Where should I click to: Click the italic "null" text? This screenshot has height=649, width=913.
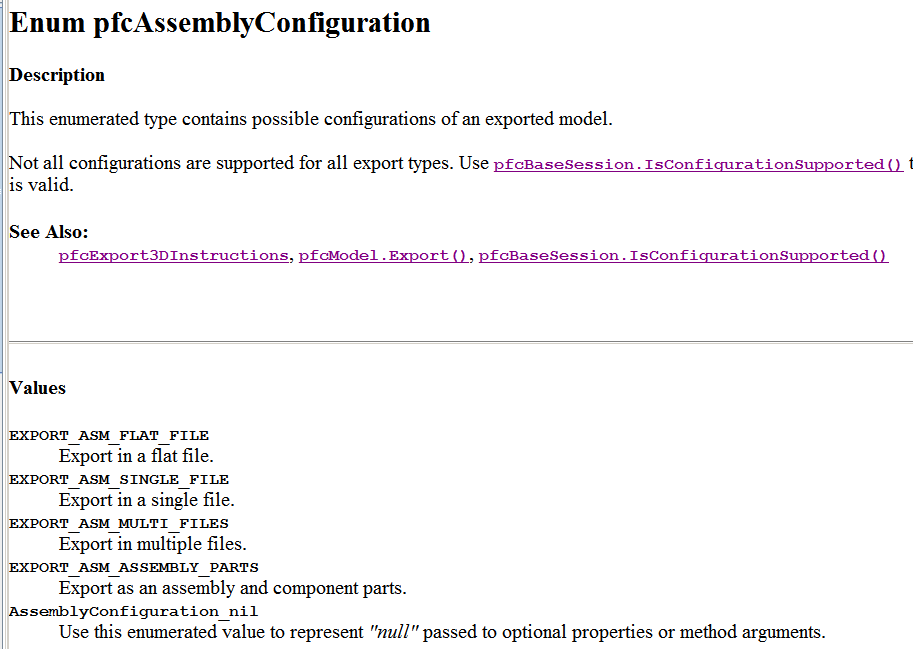[394, 632]
